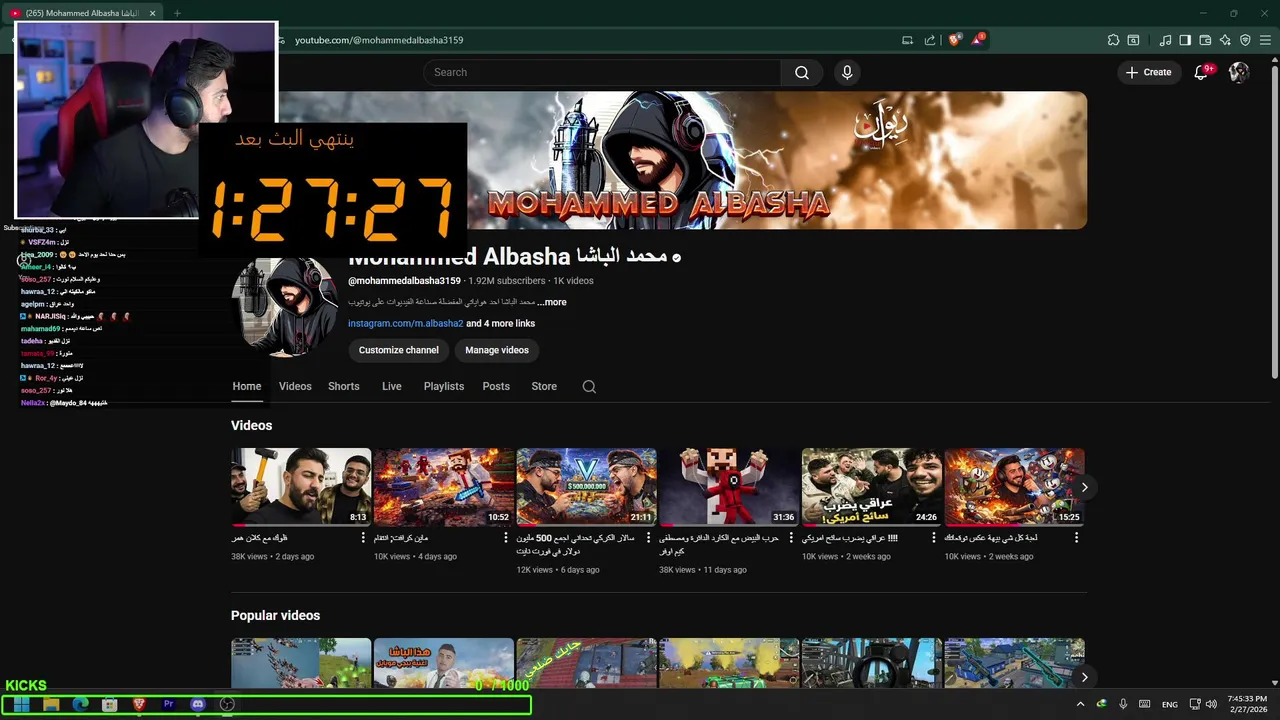Open the 500,000,000 video thumbnail
The image size is (1280, 720).
(587, 486)
